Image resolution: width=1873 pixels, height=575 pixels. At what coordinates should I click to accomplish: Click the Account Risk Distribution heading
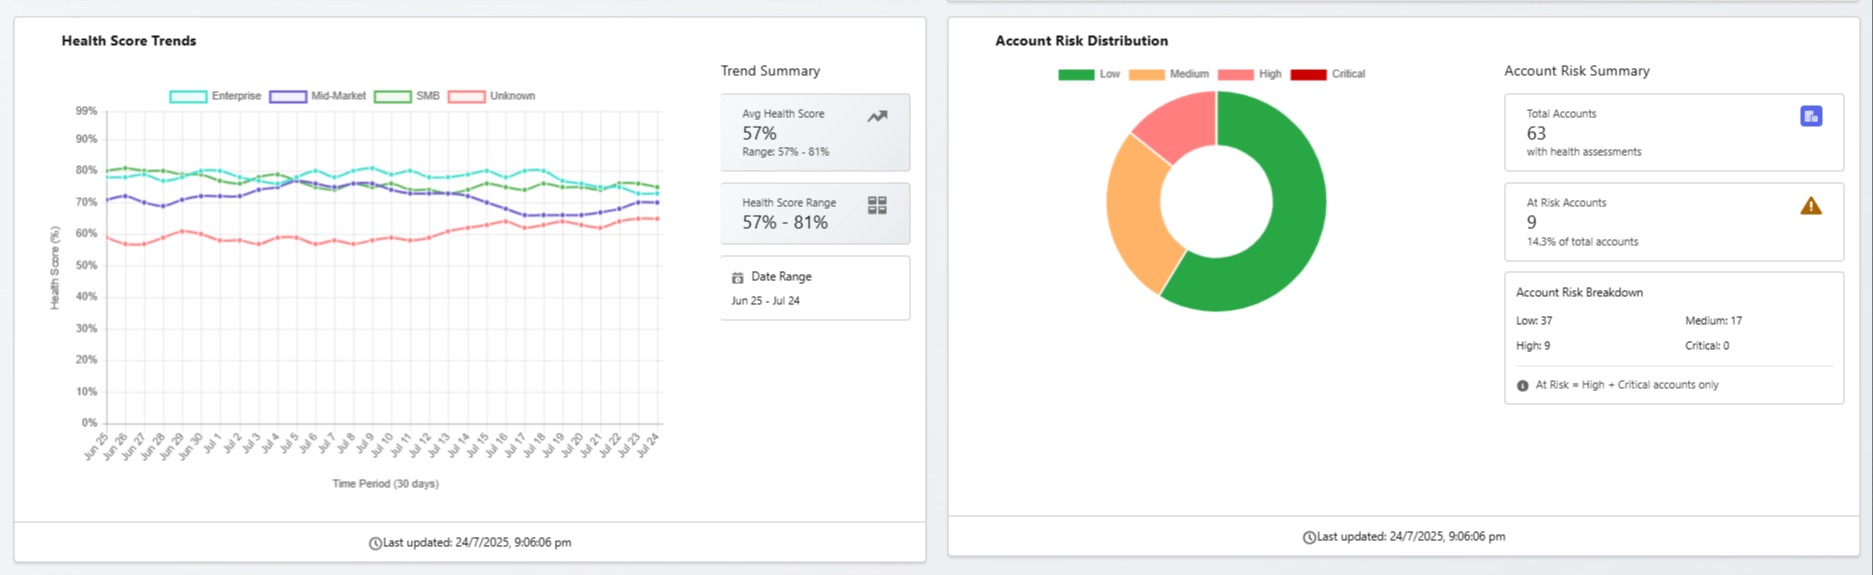(1081, 41)
